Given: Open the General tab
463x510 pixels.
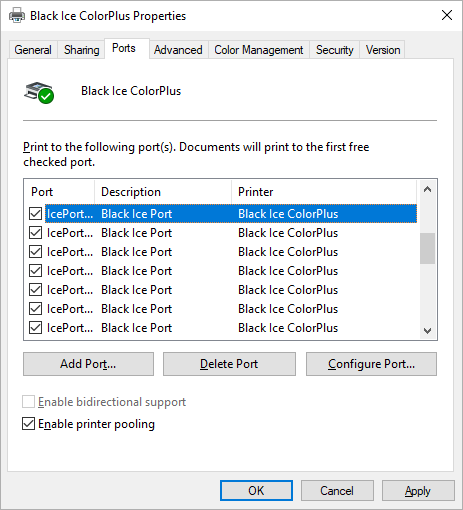Looking at the screenshot, I should coord(33,50).
